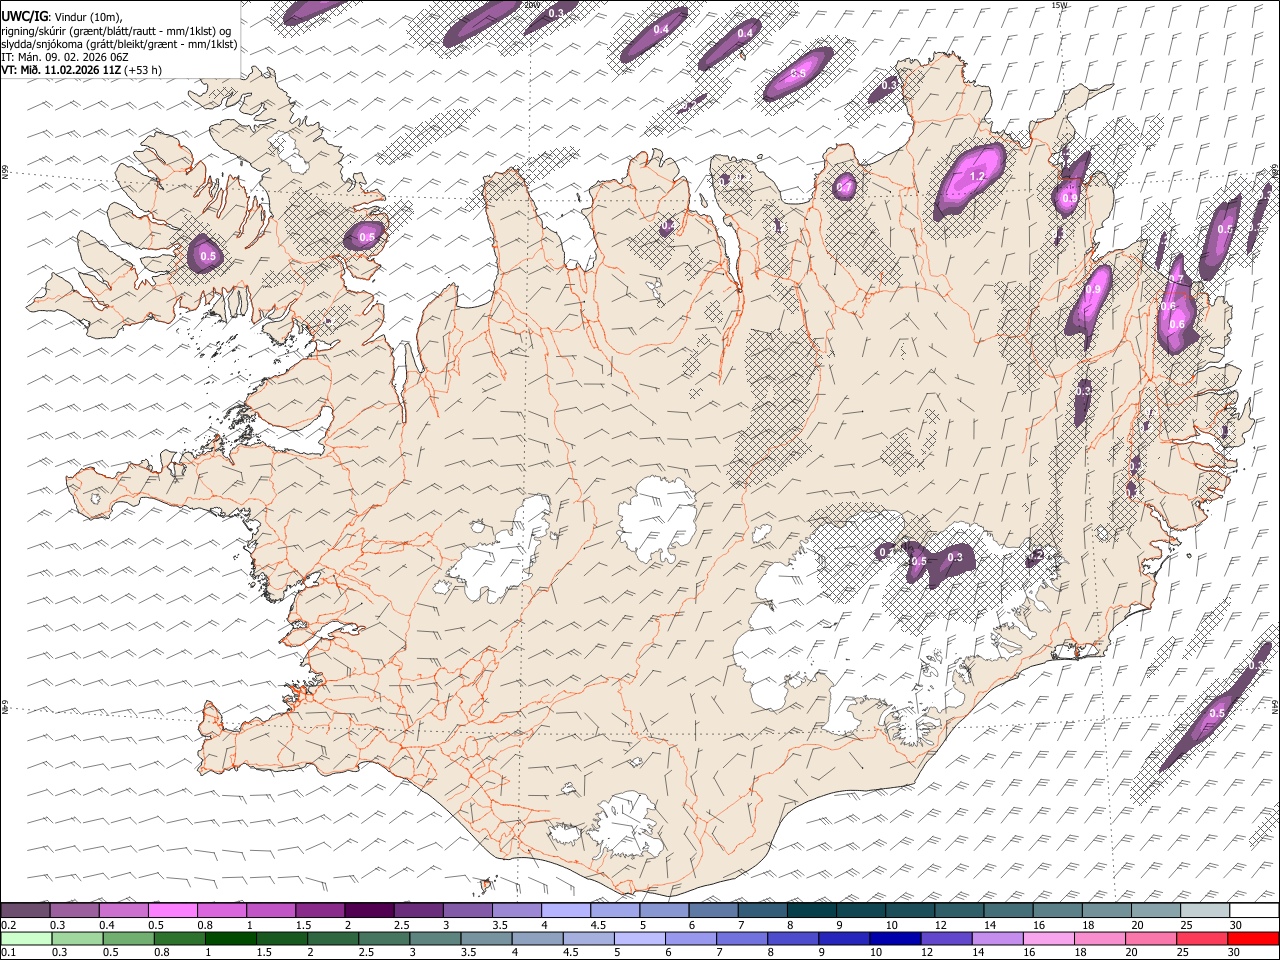This screenshot has width=1280, height=960.
Task: Pick the pale green 0.1 swatch in lower legend
Action: (25, 938)
